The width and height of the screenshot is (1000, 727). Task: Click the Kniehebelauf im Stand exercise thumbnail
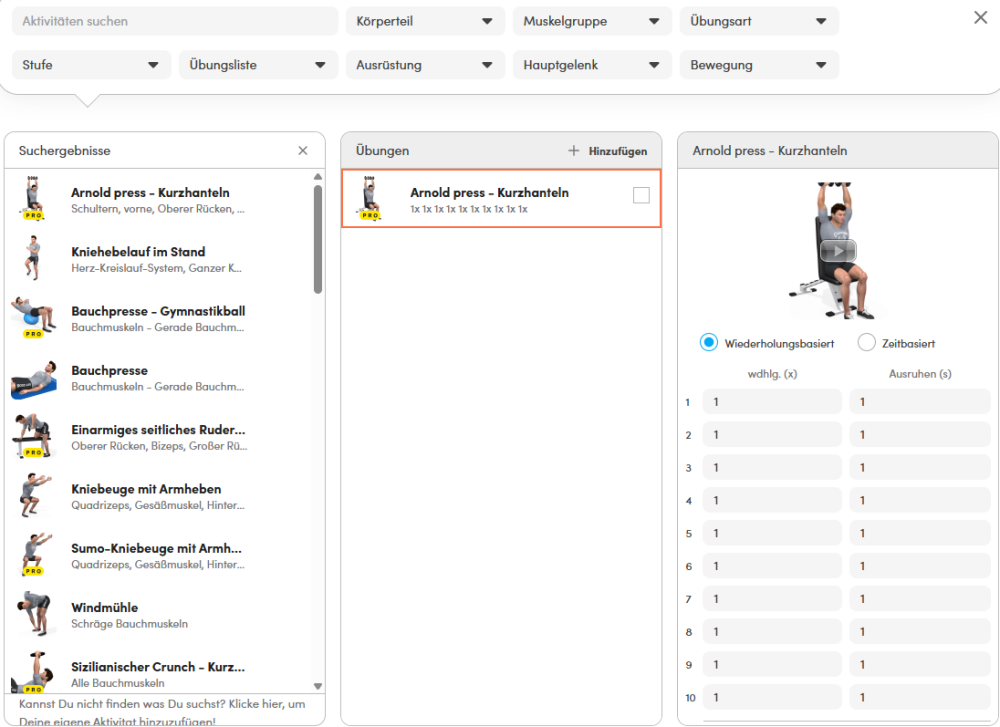(x=34, y=258)
